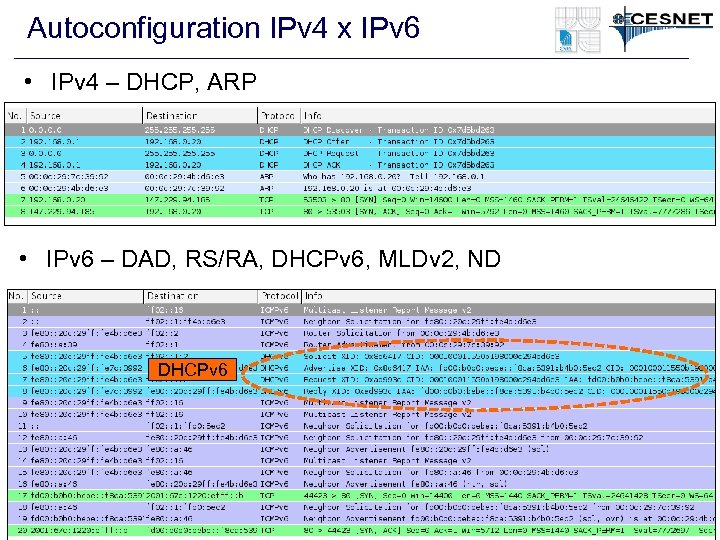Image resolution: width=720 pixels, height=540 pixels.
Task: Select IPv6 packet 11, Neighbor Solicitation row
Action: point(361,426)
